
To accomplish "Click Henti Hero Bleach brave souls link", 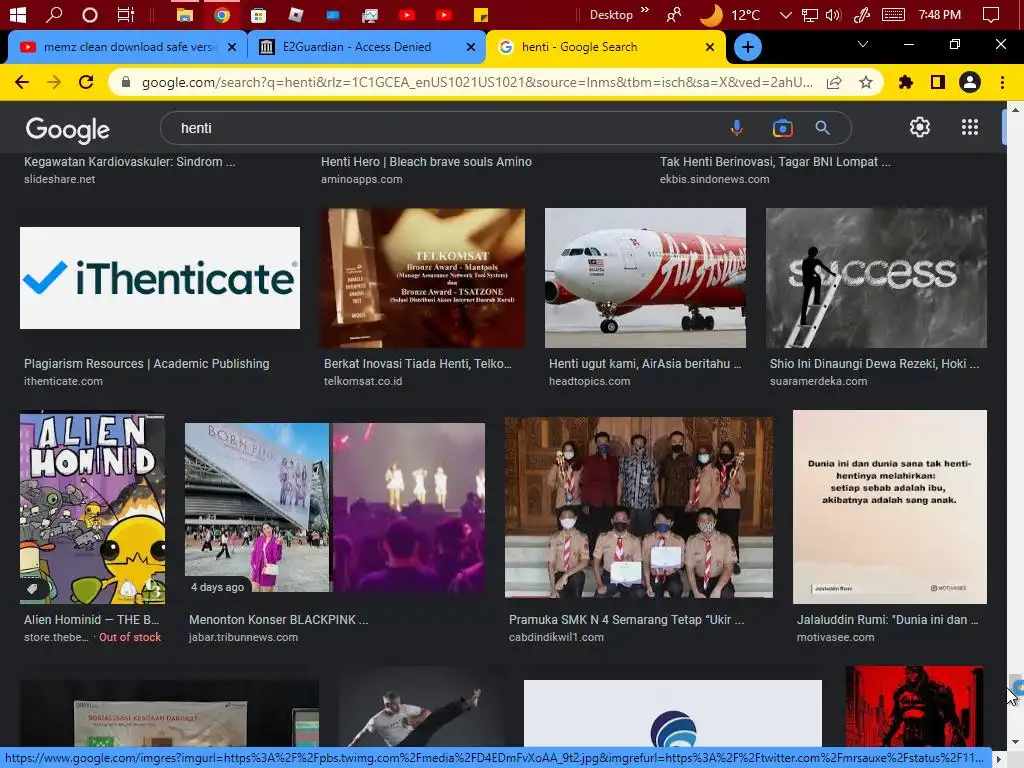I will 426,162.
